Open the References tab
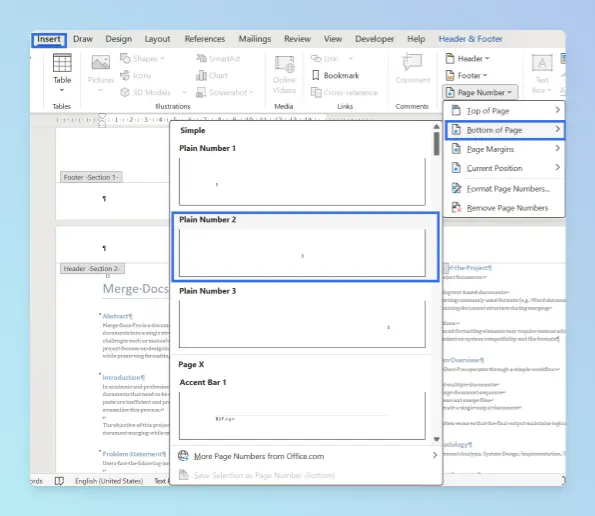Viewport: 595px width, 516px height. coord(205,39)
